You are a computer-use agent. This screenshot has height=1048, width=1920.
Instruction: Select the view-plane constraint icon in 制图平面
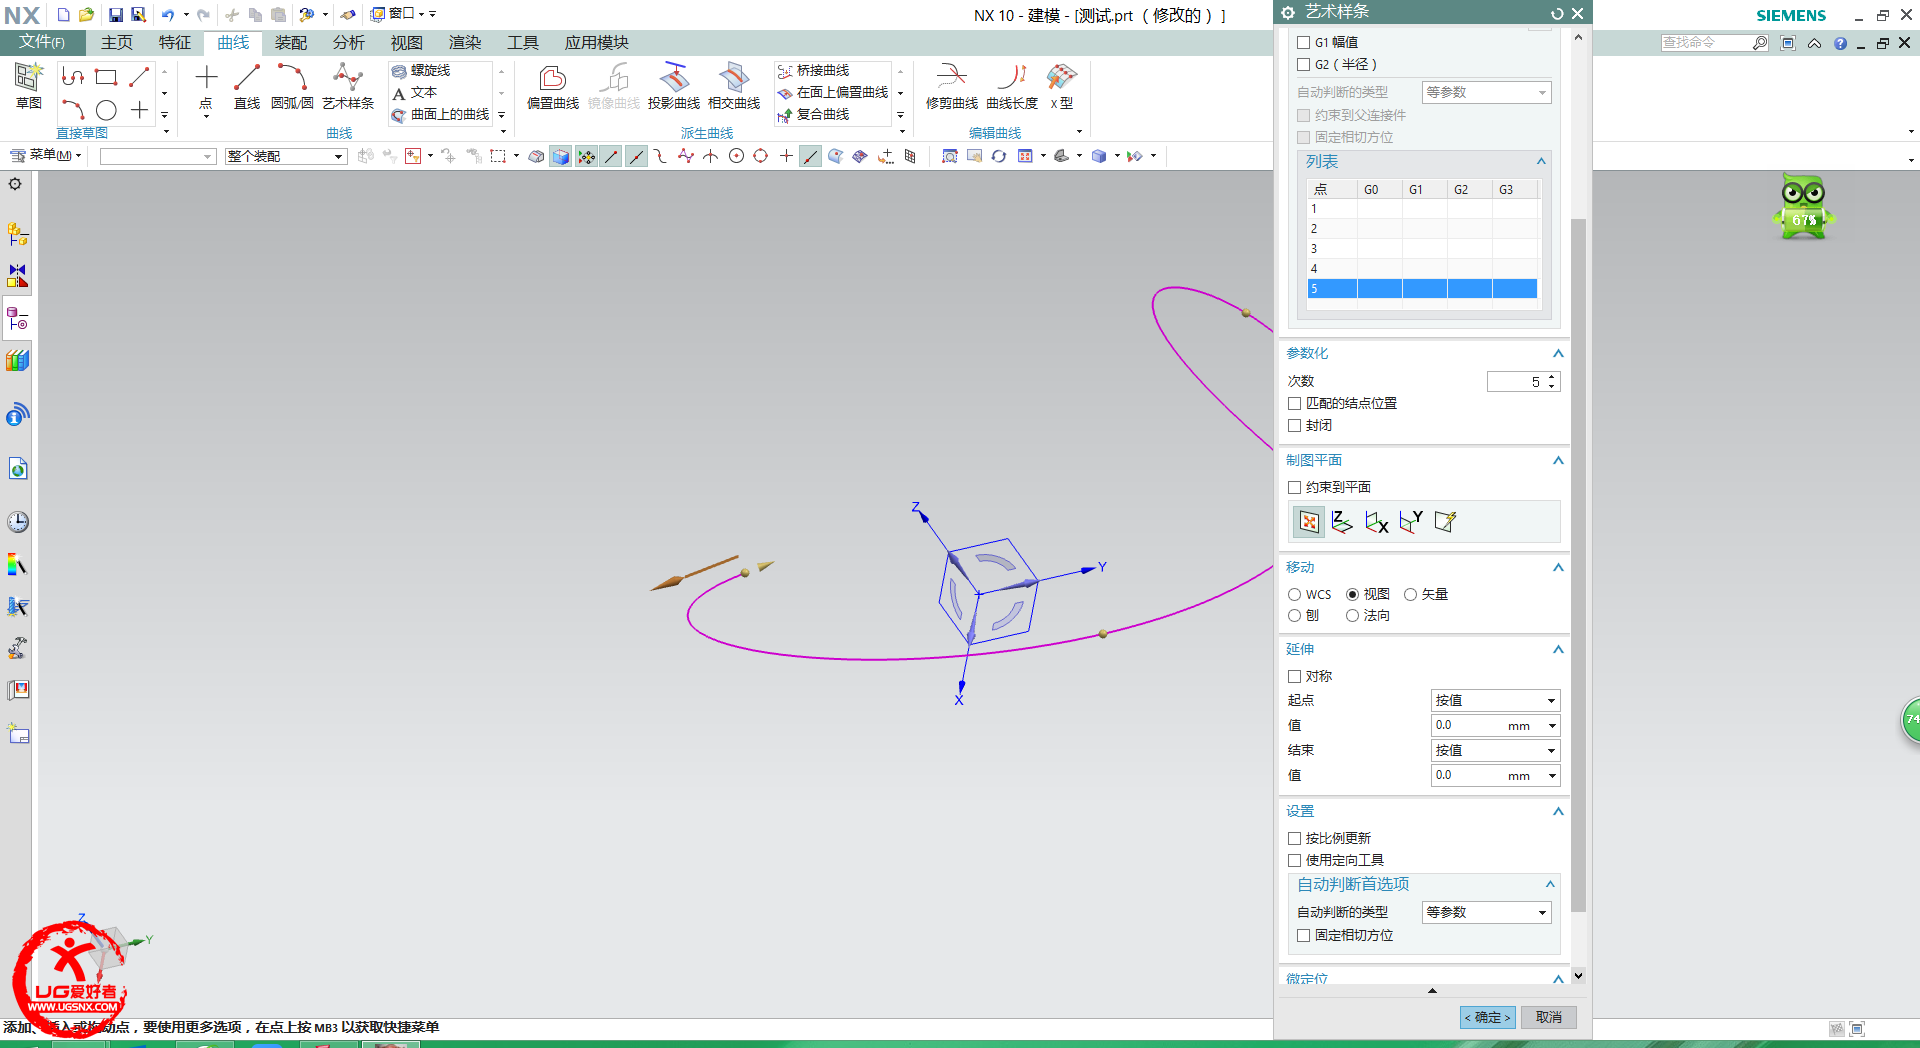coord(1309,521)
